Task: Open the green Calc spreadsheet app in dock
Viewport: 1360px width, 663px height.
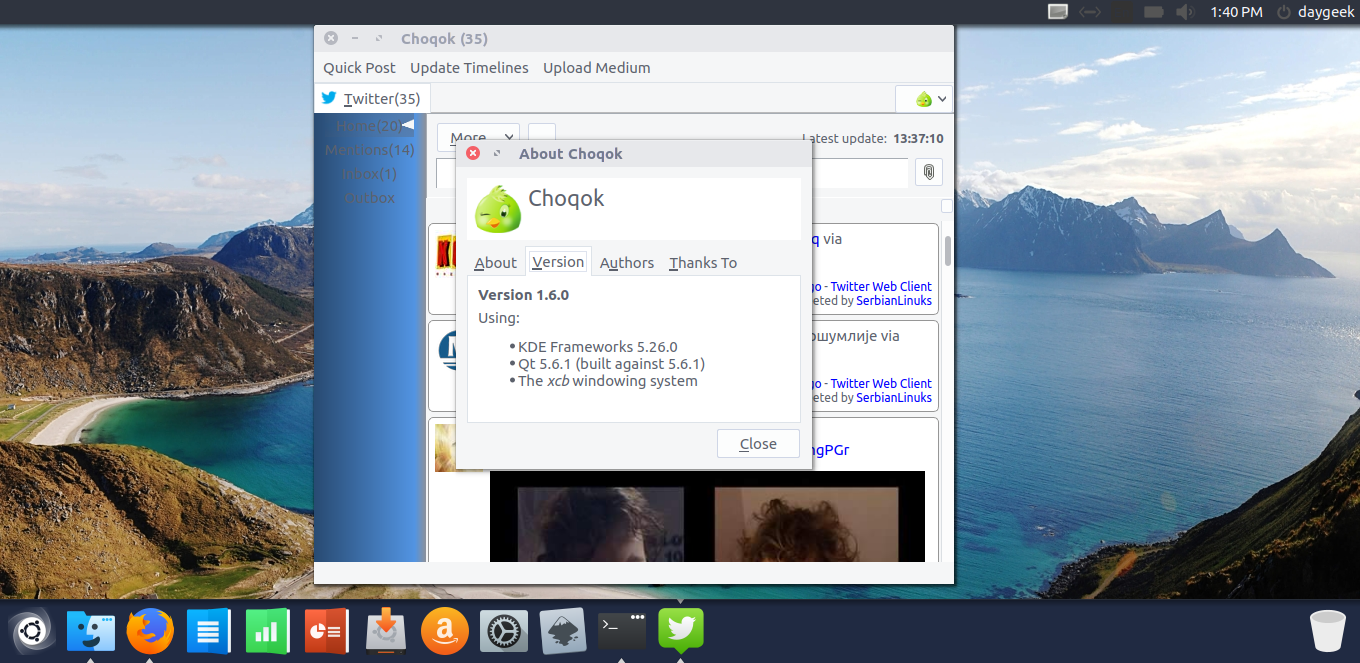Action: (x=267, y=632)
